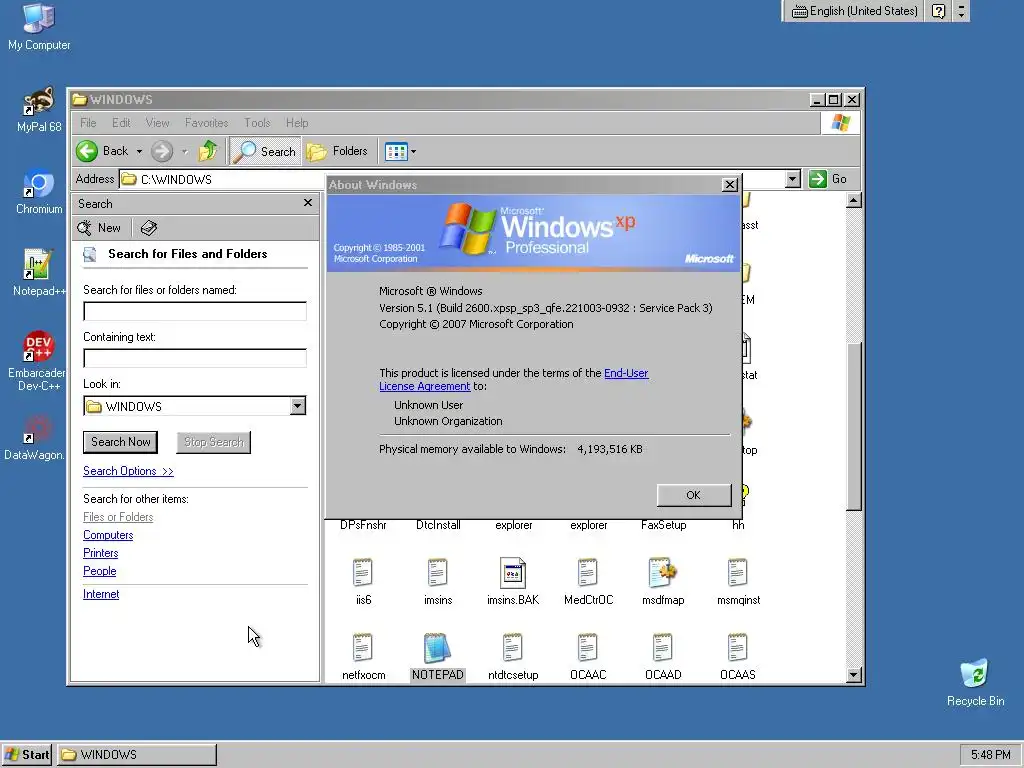Click English (United States) language indicator
The height and width of the screenshot is (768, 1024).
coord(854,10)
